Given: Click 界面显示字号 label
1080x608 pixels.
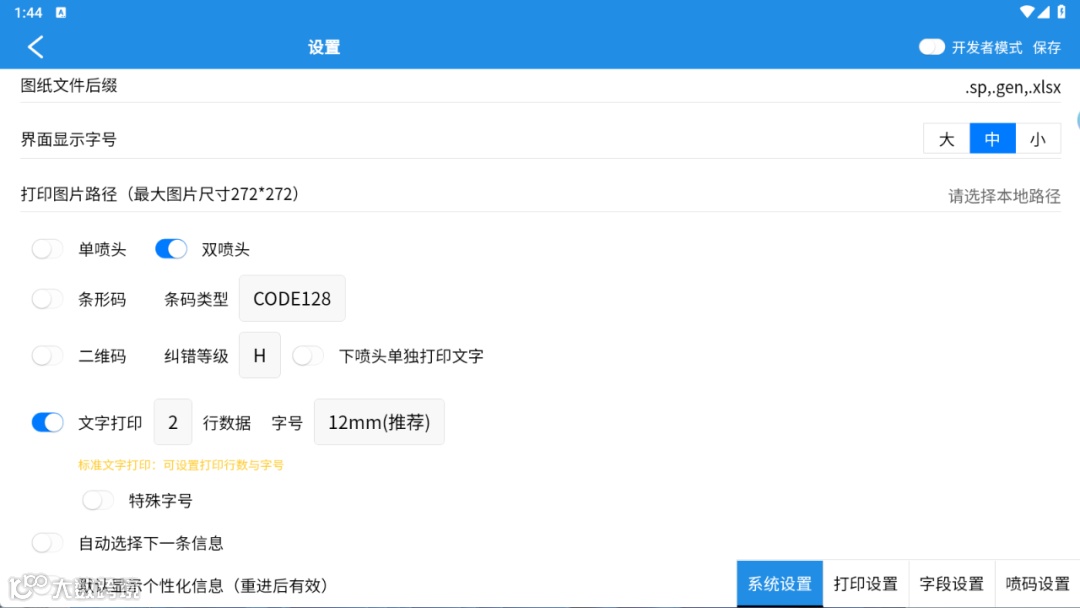Looking at the screenshot, I should click(x=68, y=140).
